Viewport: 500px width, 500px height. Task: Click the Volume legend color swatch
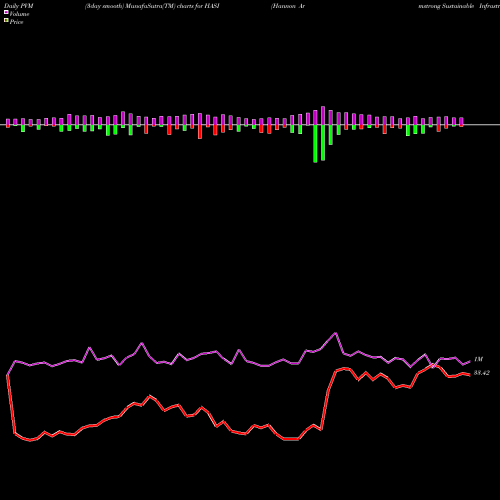click(6, 12)
